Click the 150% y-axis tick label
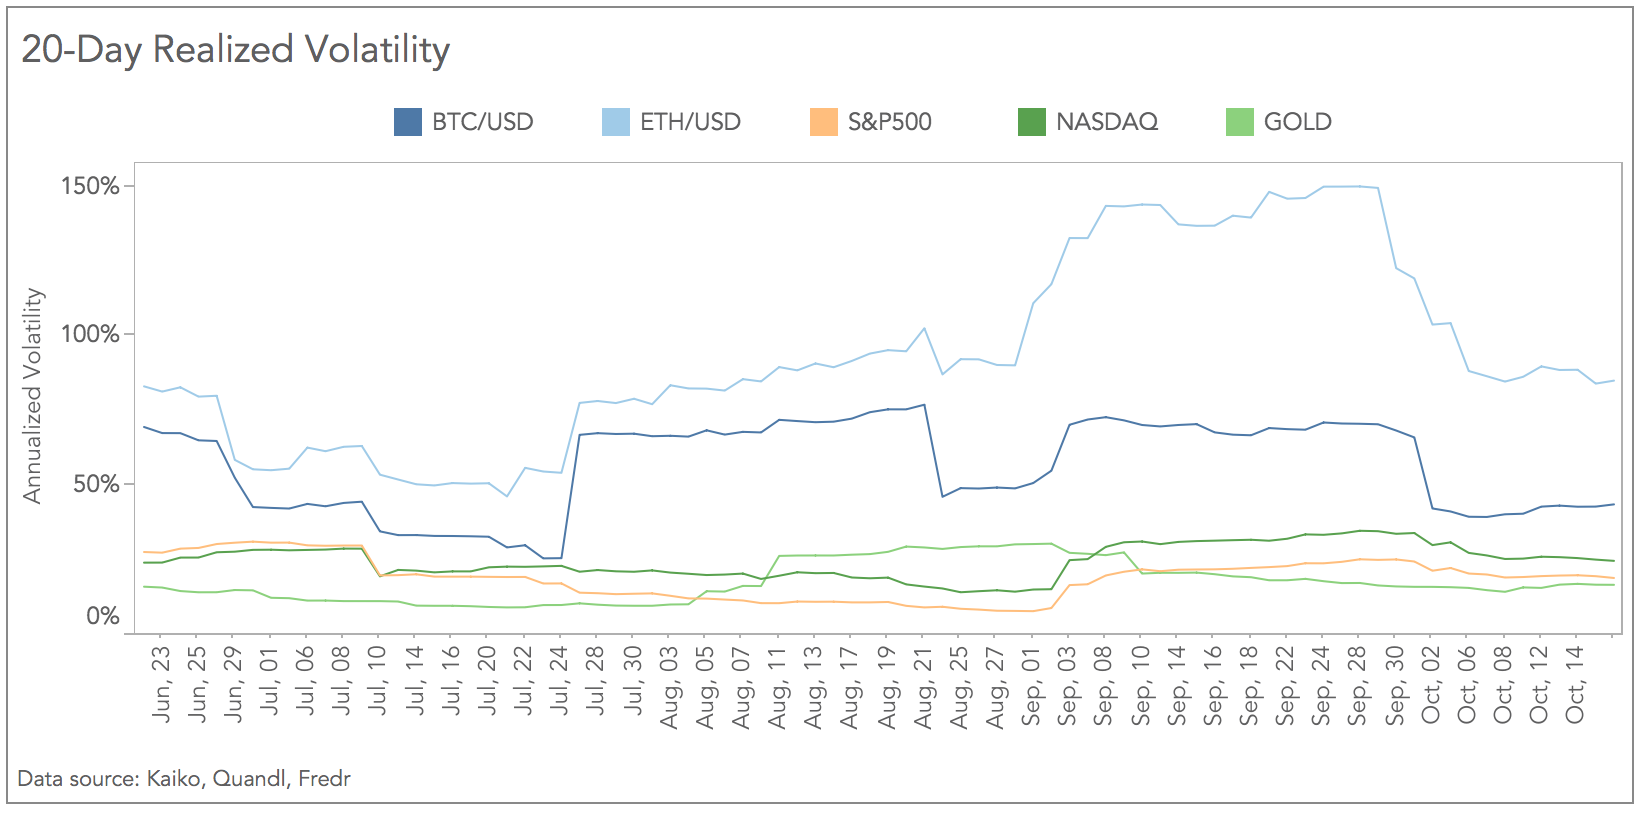 [90, 186]
